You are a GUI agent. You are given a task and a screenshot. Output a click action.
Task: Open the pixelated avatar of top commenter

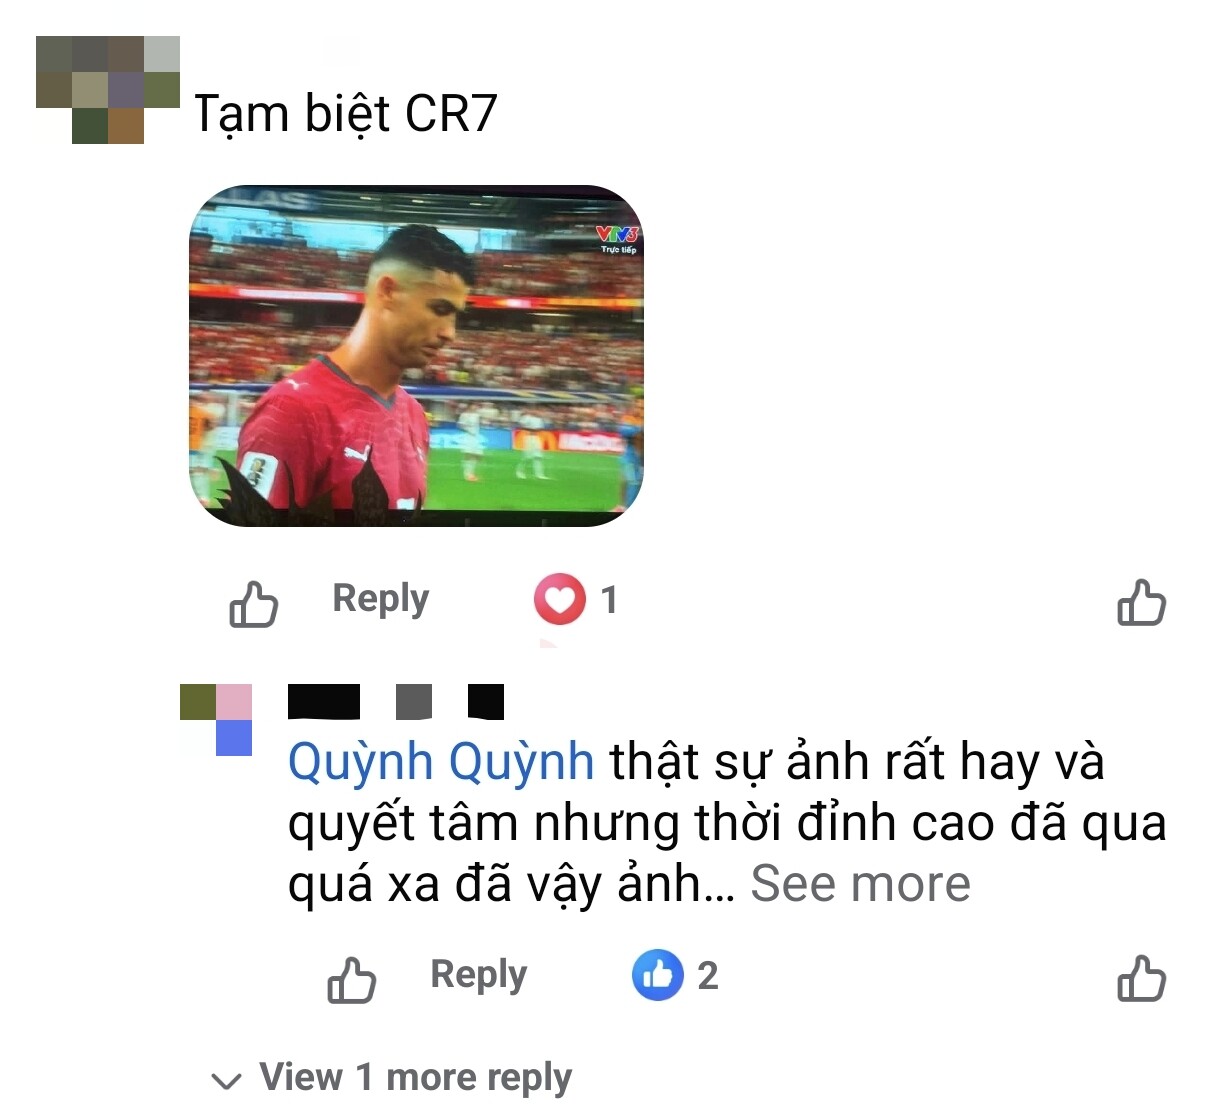click(108, 90)
